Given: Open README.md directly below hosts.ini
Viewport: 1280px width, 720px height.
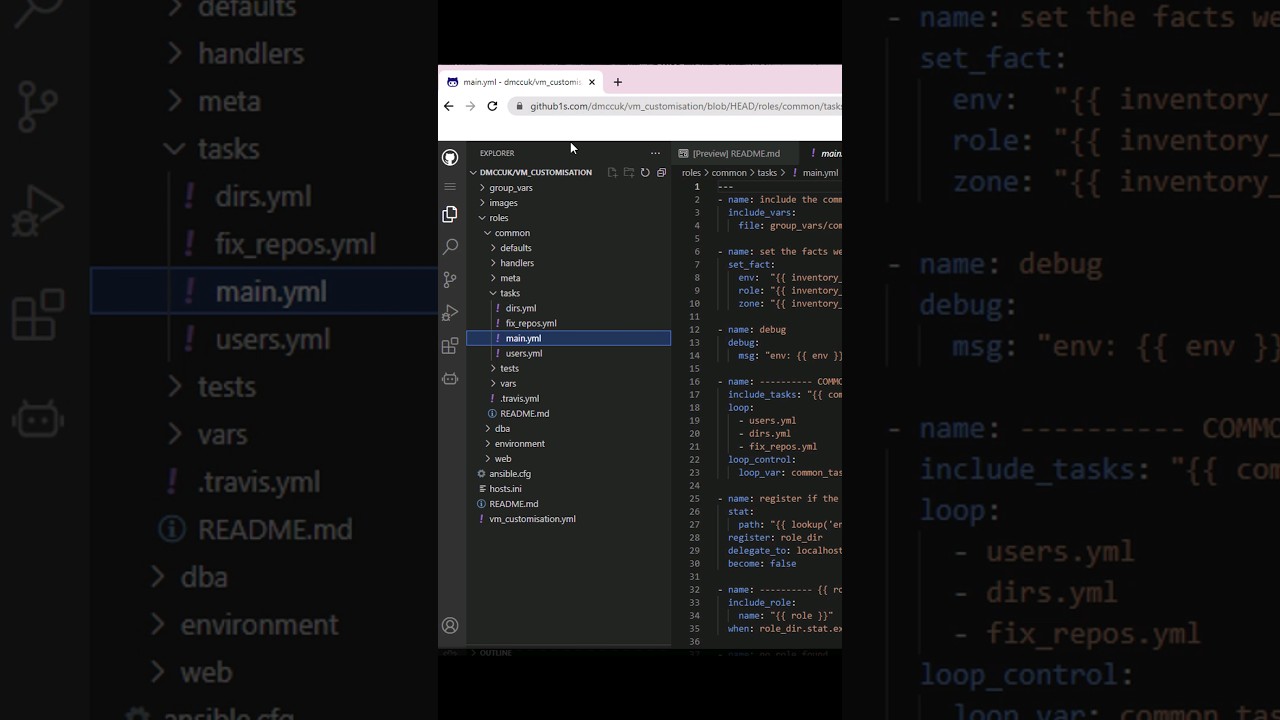Looking at the screenshot, I should click(513, 503).
